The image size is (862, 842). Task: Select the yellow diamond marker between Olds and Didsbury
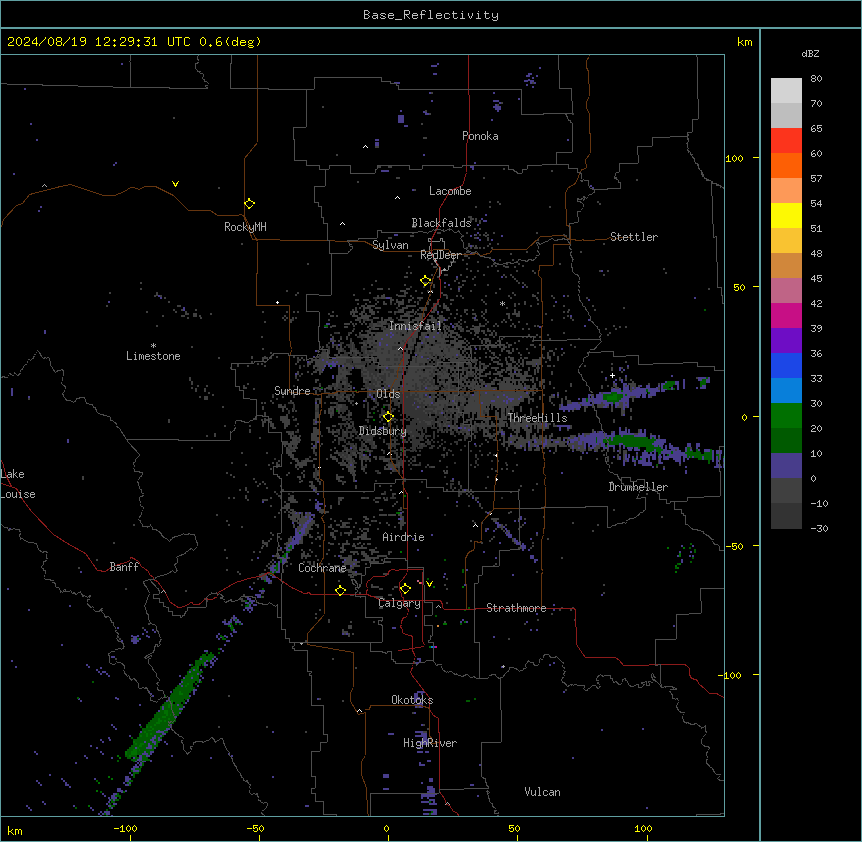(x=388, y=417)
